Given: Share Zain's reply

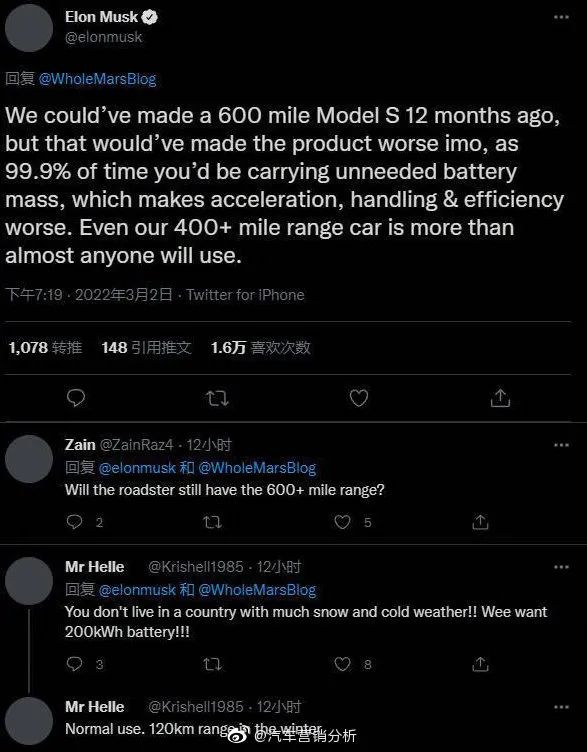Looking at the screenshot, I should [480, 521].
